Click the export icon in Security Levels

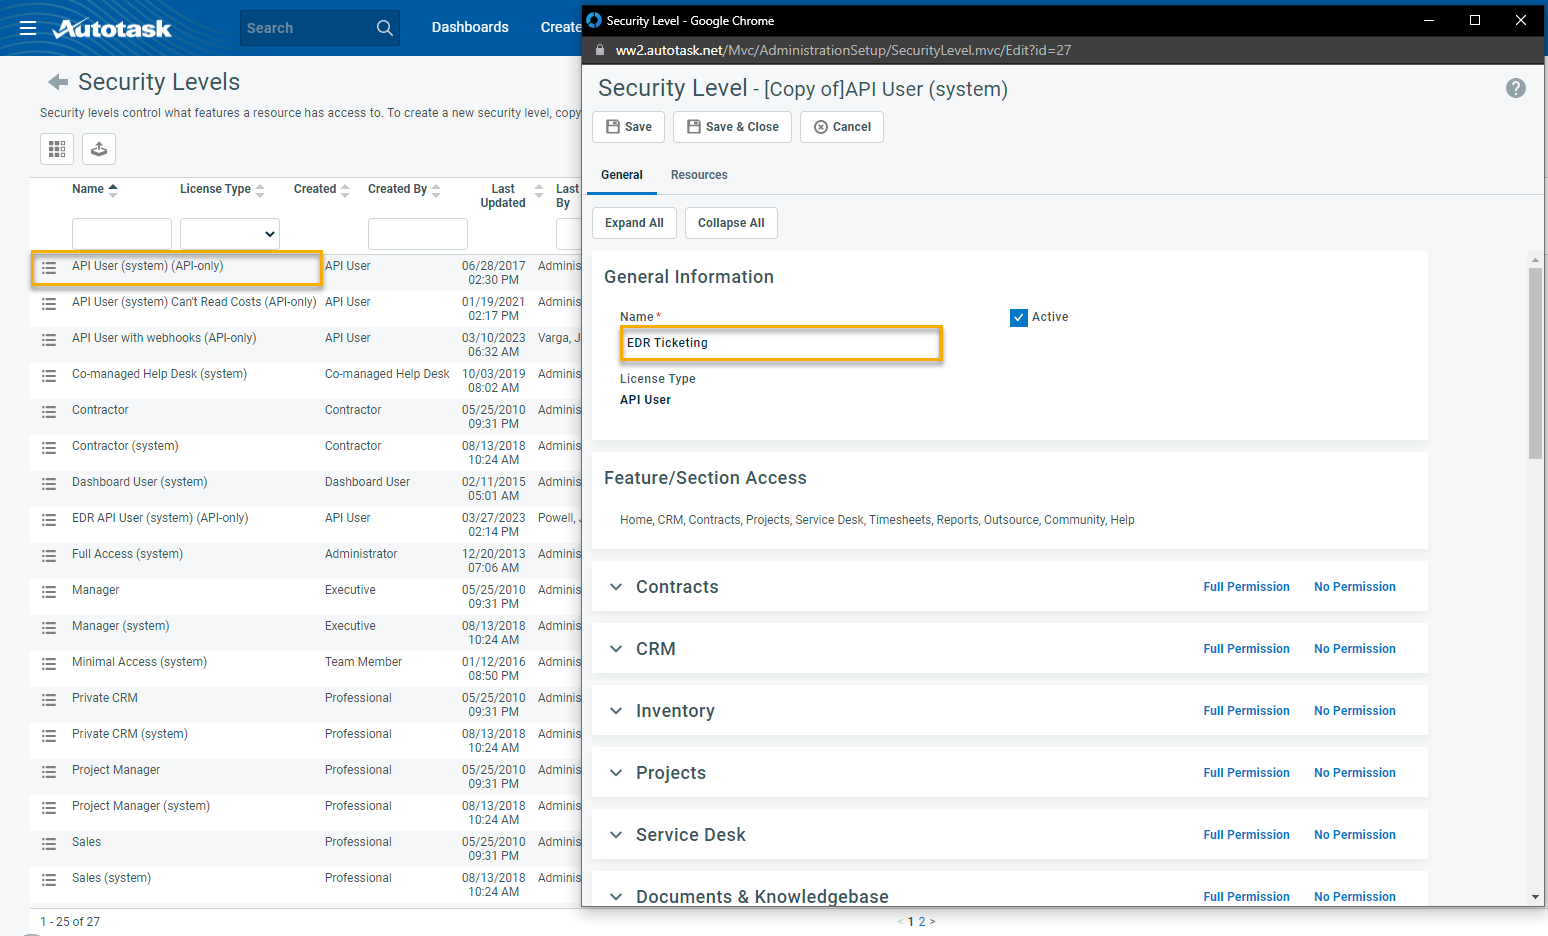99,149
